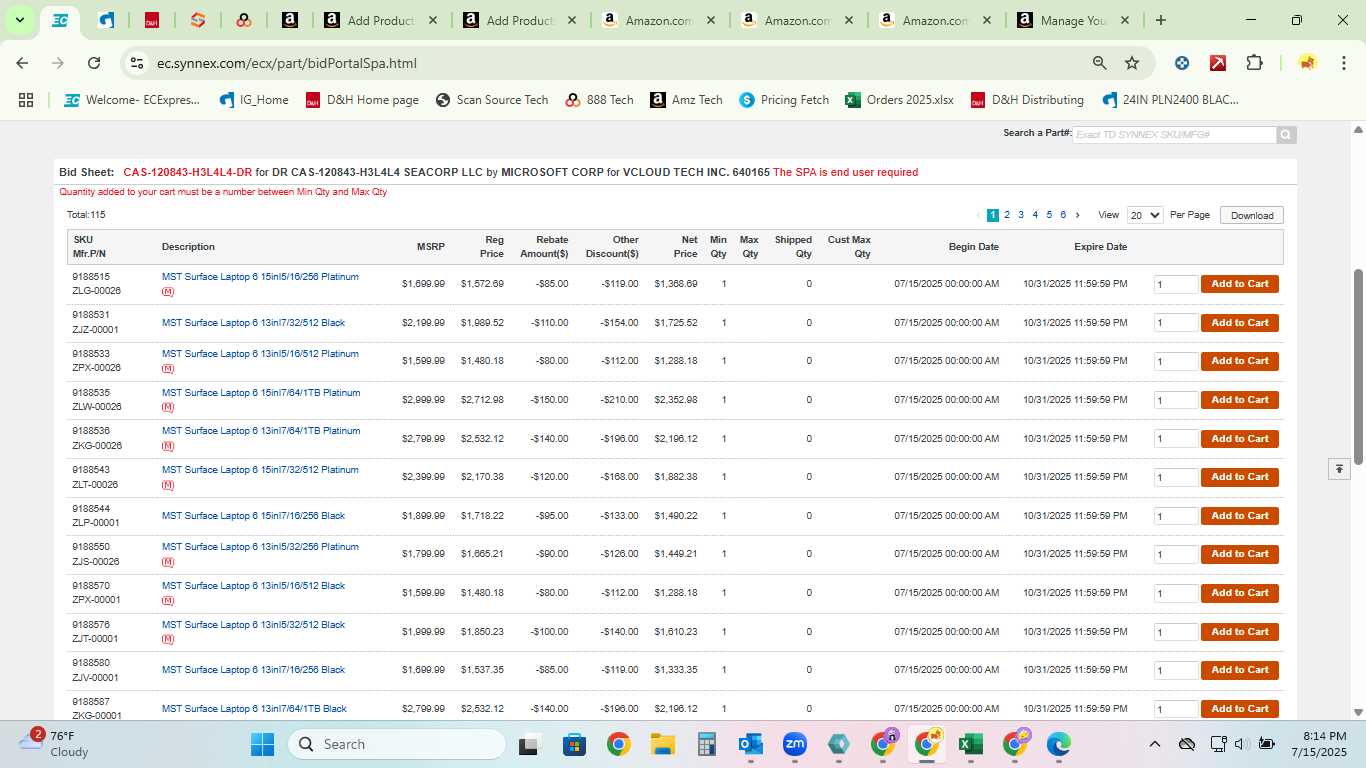The height and width of the screenshot is (768, 1366).
Task: Click the next page arrow in pagination
Action: [1077, 215]
